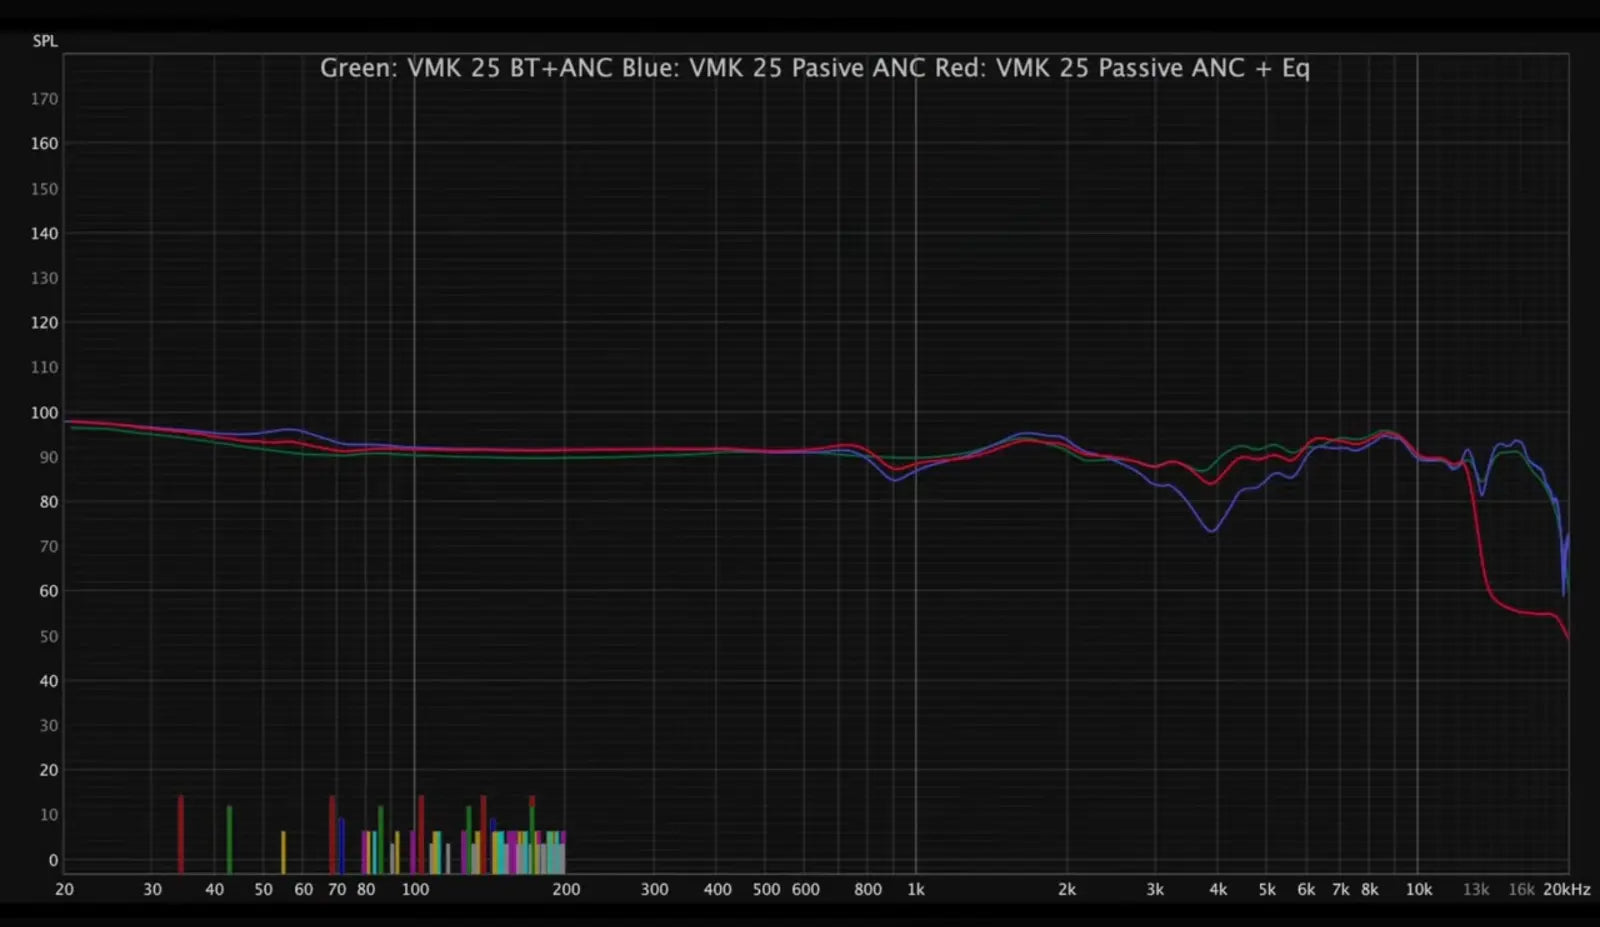Viewport: 1600px width, 927px height.
Task: Click the 500 label on the frequency axis
Action: 766,889
